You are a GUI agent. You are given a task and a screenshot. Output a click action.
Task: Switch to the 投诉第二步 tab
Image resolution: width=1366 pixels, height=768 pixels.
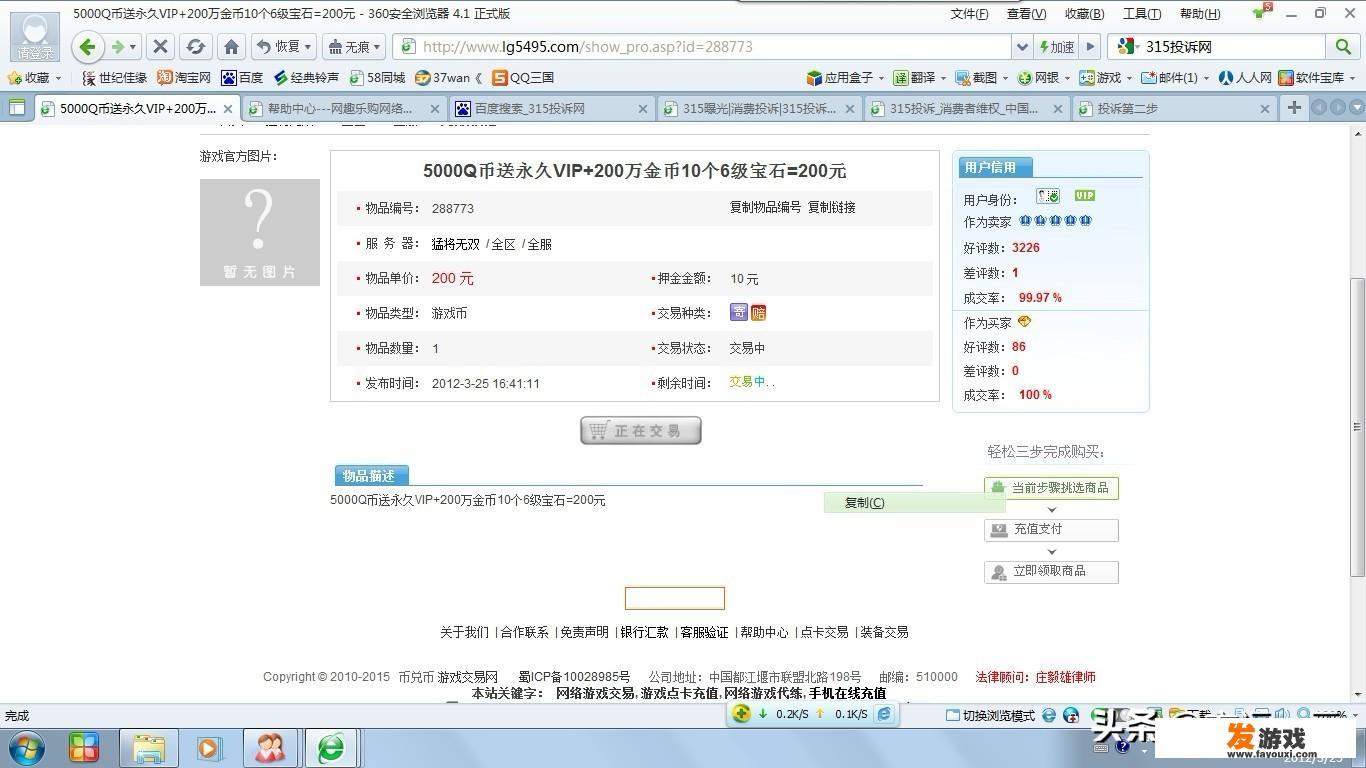point(1173,108)
